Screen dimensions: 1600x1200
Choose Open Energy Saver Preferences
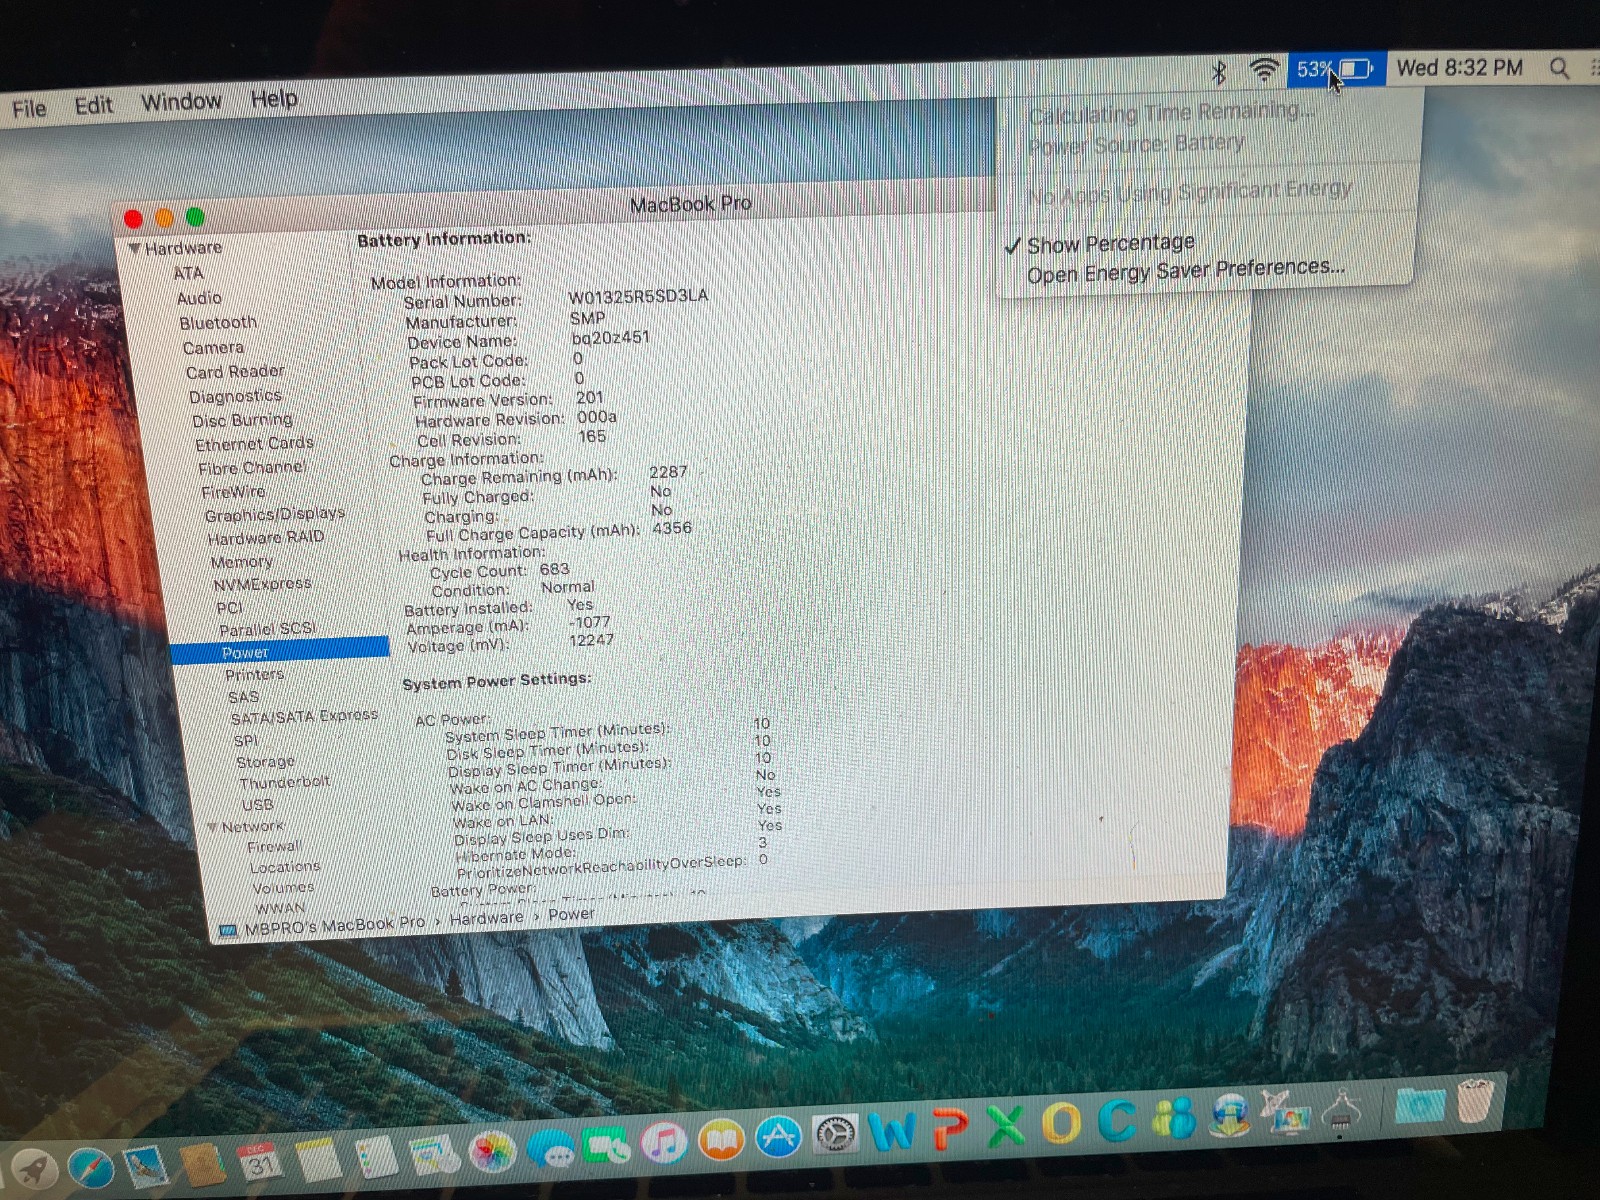tap(1186, 270)
